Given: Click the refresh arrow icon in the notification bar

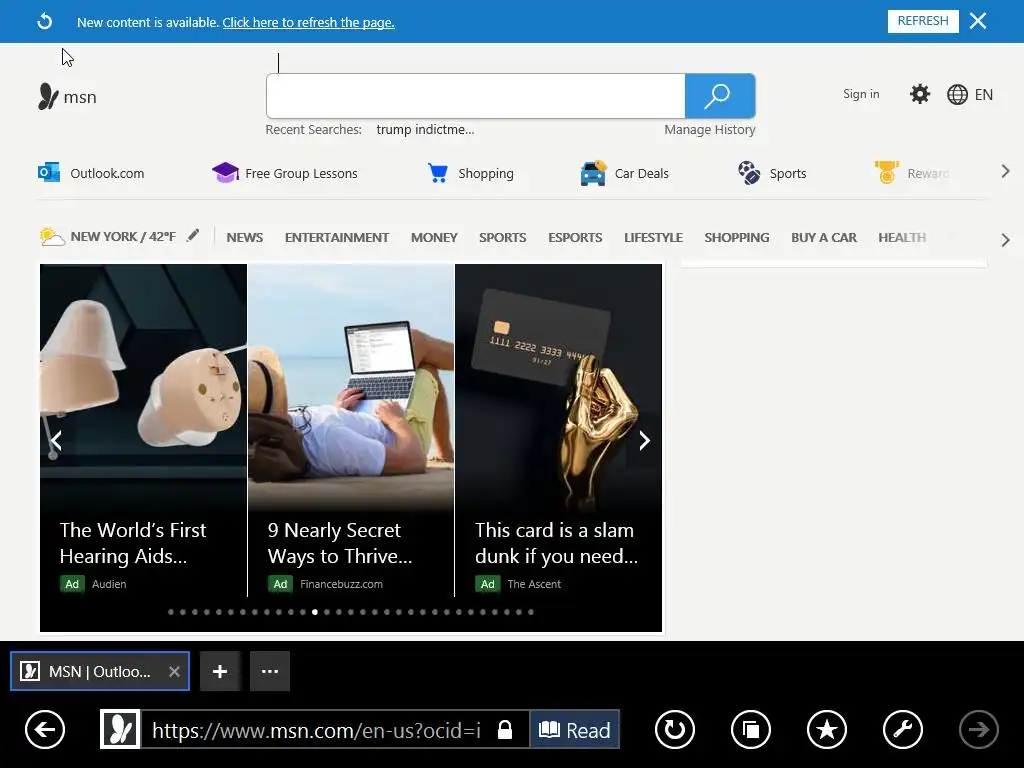Looking at the screenshot, I should click(x=44, y=22).
